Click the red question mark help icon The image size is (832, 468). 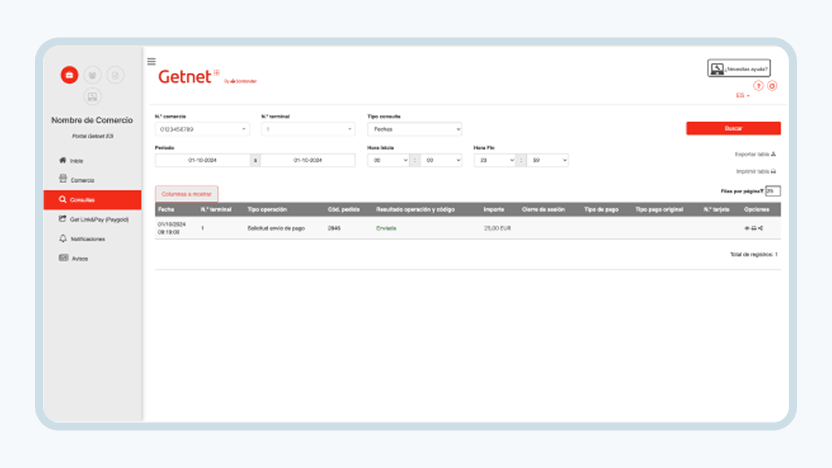click(758, 86)
